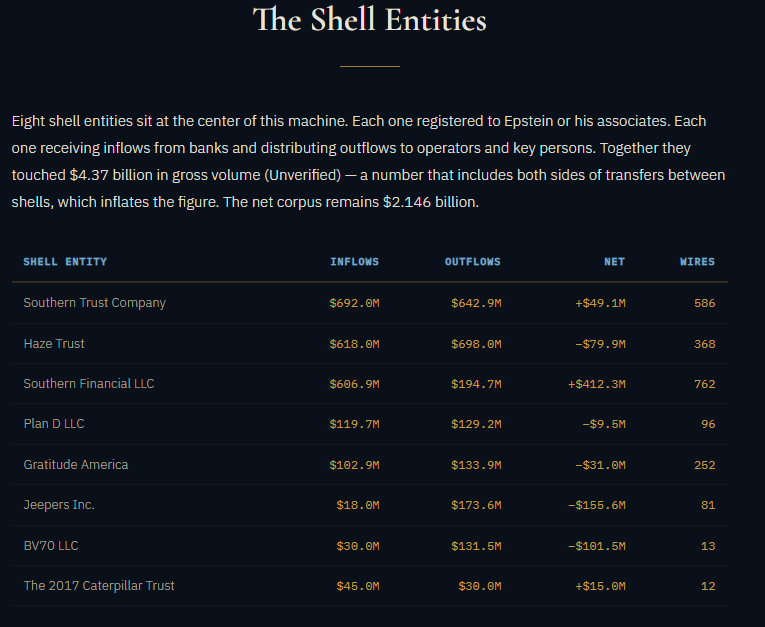Viewport: 765px width, 627px height.
Task: Sort by the Inflows column header
Action: pyautogui.click(x=354, y=262)
